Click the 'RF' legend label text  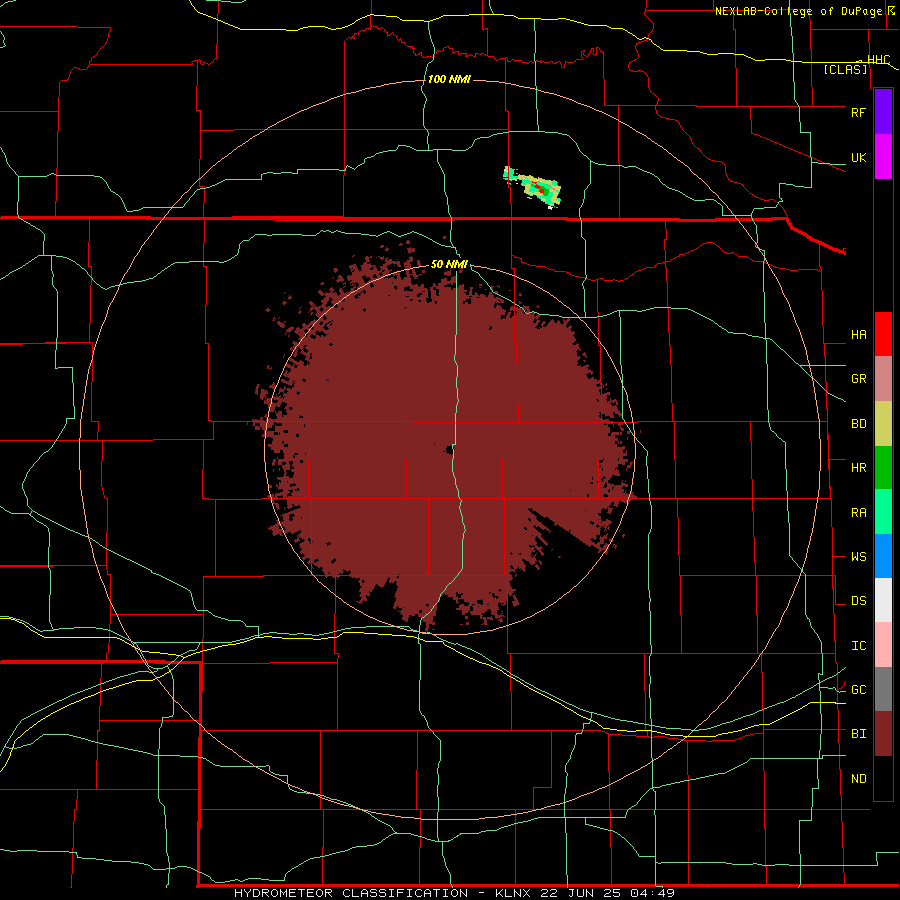point(858,112)
